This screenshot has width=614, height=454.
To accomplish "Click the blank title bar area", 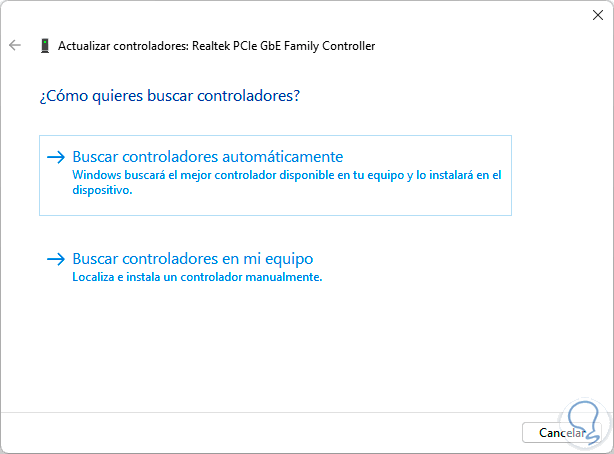I will coord(300,15).
